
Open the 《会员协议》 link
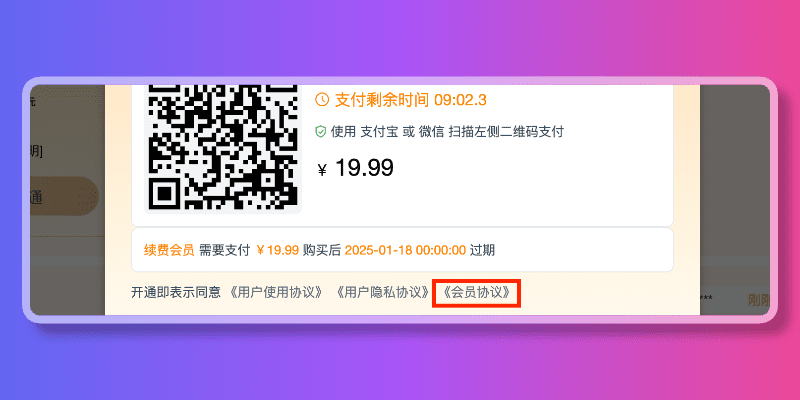point(477,292)
